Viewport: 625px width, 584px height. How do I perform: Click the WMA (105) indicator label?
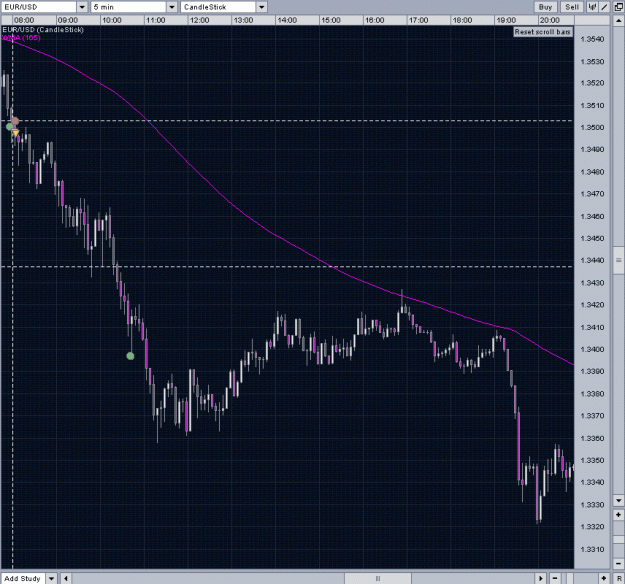click(x=22, y=38)
